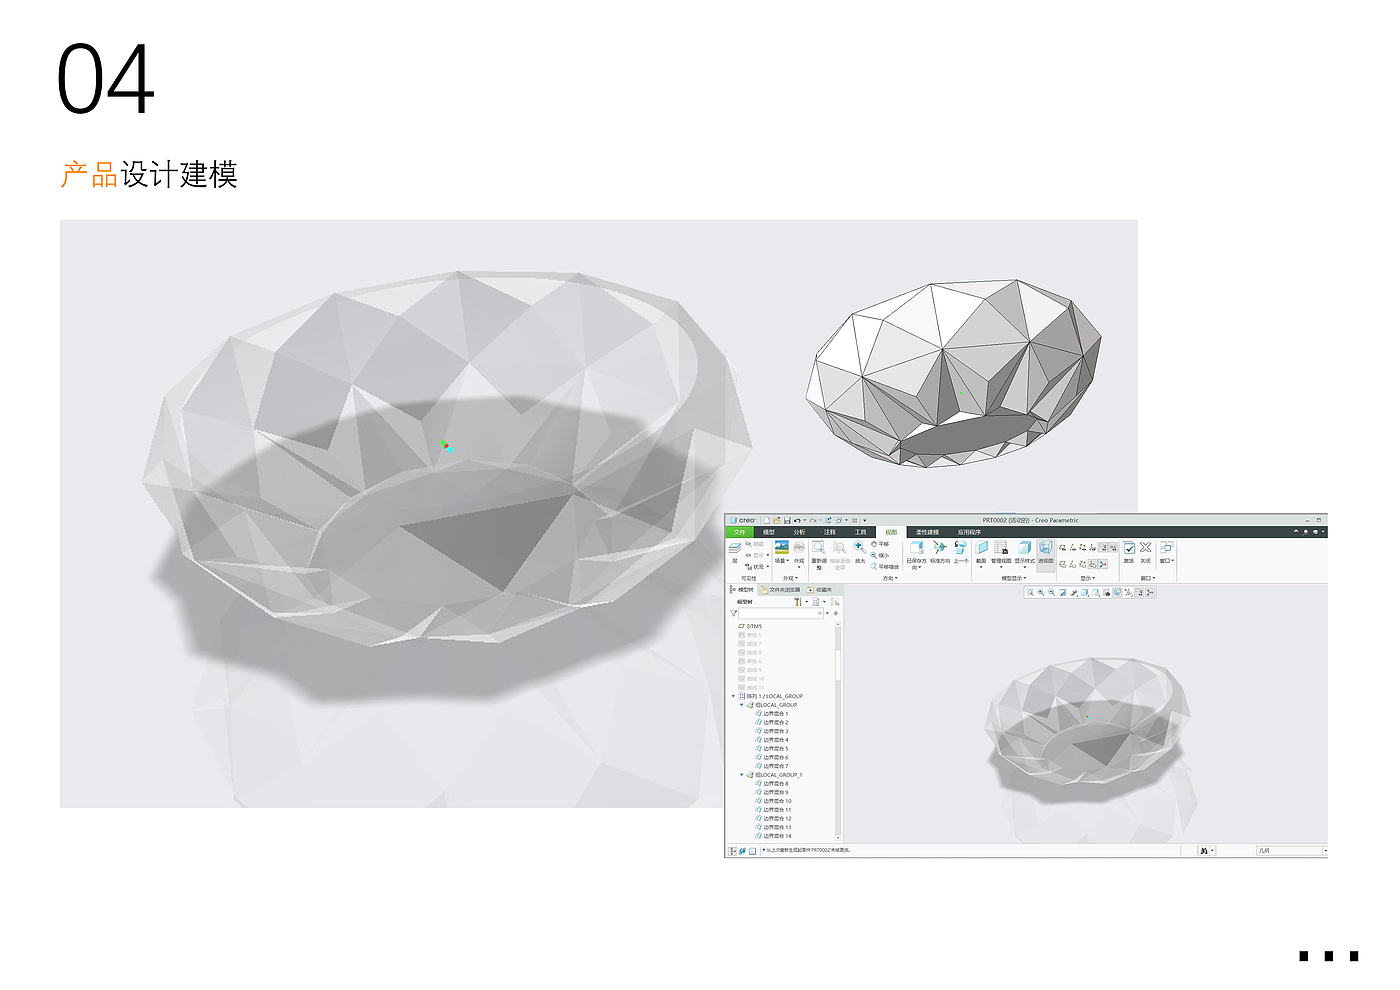Collapse the 阵列 1 / LOCAL_GROUP tree node
Viewport: 1400px width, 990px height.
click(733, 696)
